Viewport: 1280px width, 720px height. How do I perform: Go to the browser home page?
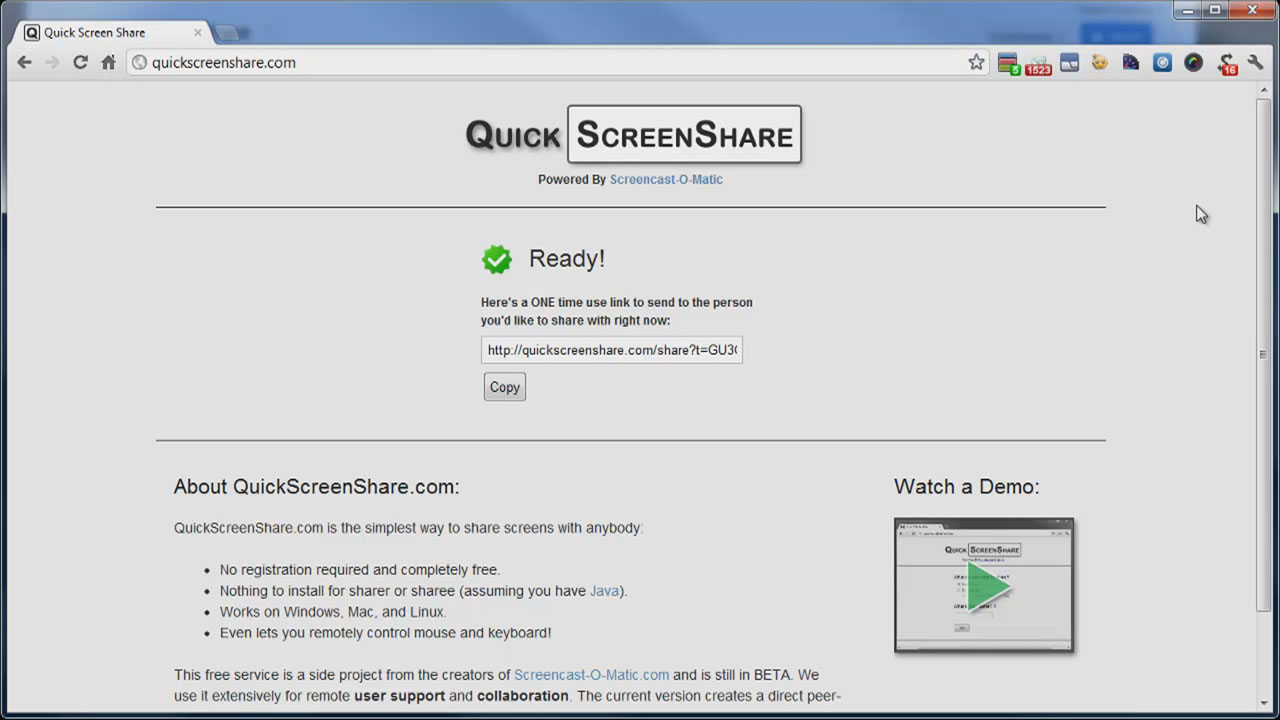(x=108, y=62)
